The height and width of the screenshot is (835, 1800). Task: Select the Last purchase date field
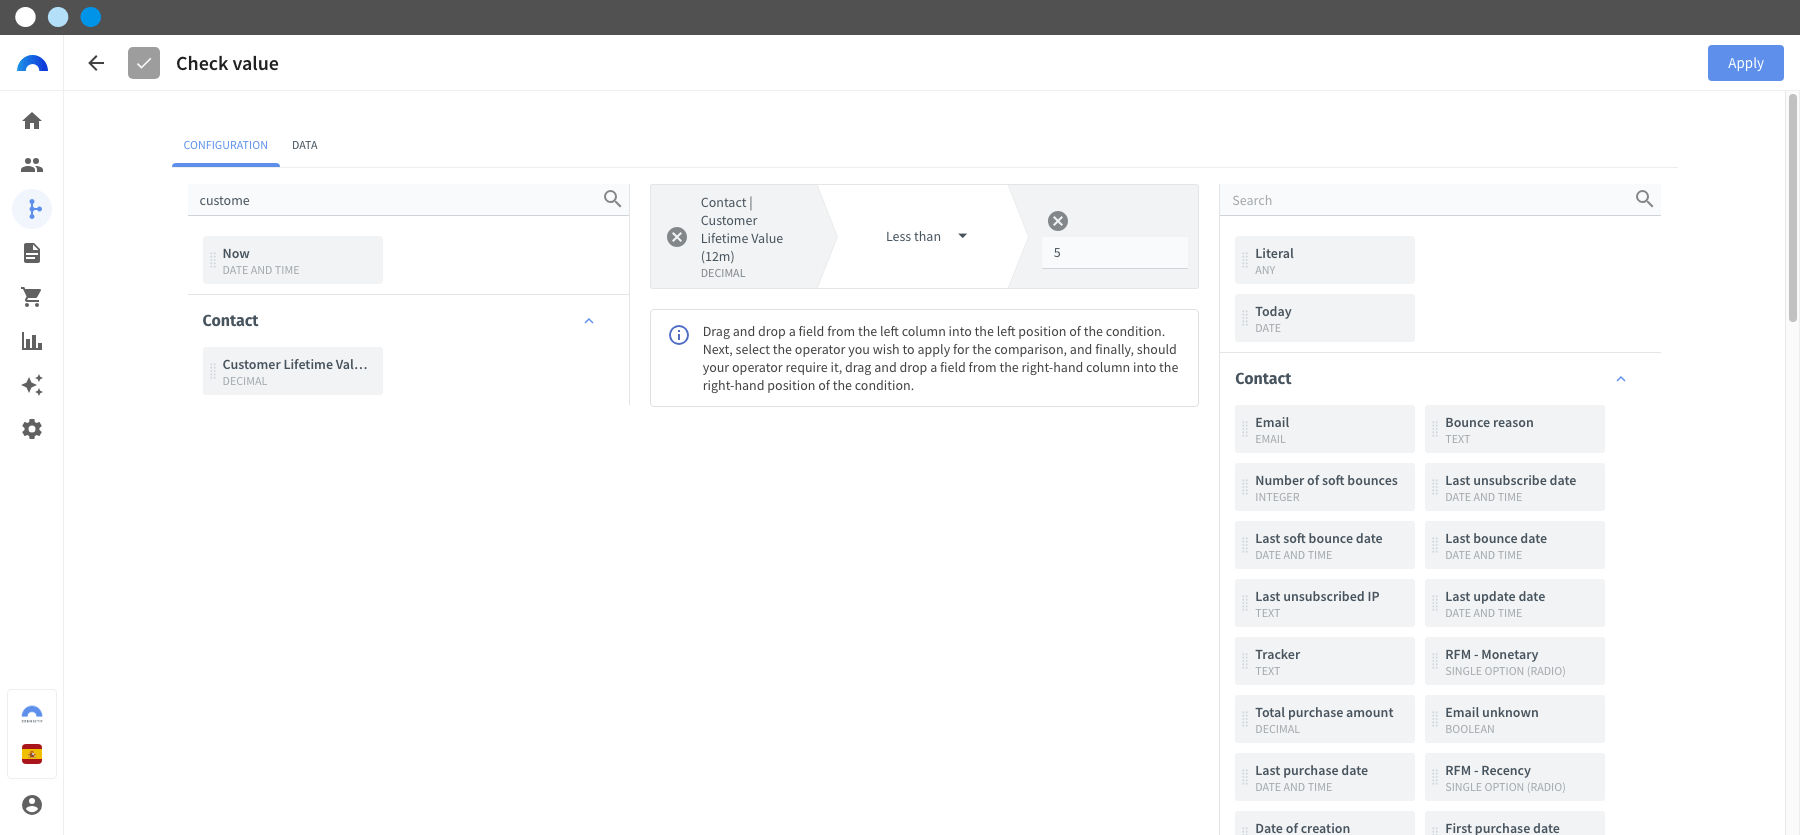click(1325, 777)
